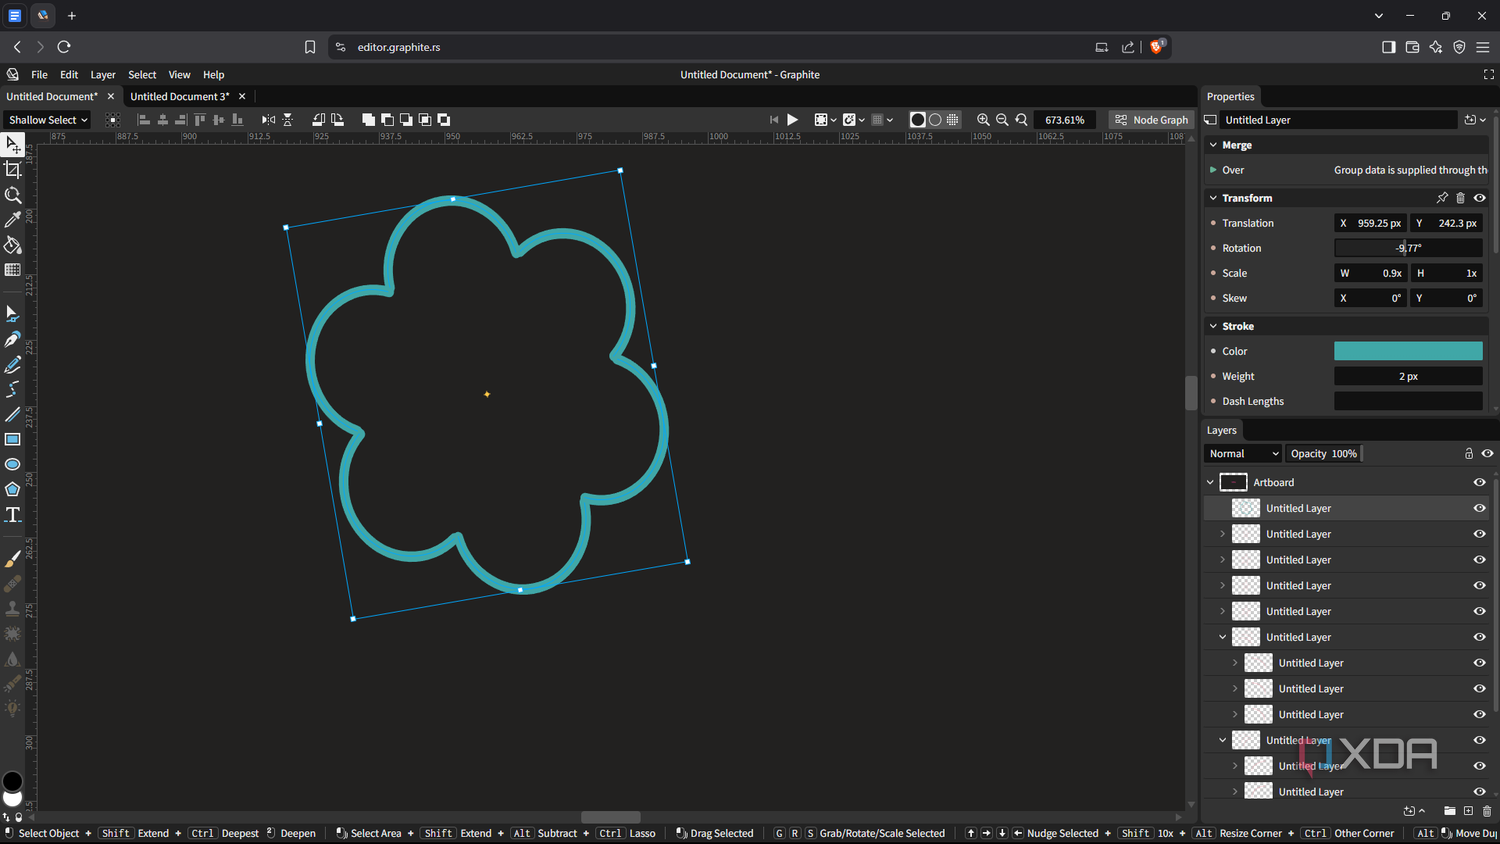The image size is (1500, 844).
Task: Switch to Outline view mode
Action: pyautogui.click(x=935, y=120)
